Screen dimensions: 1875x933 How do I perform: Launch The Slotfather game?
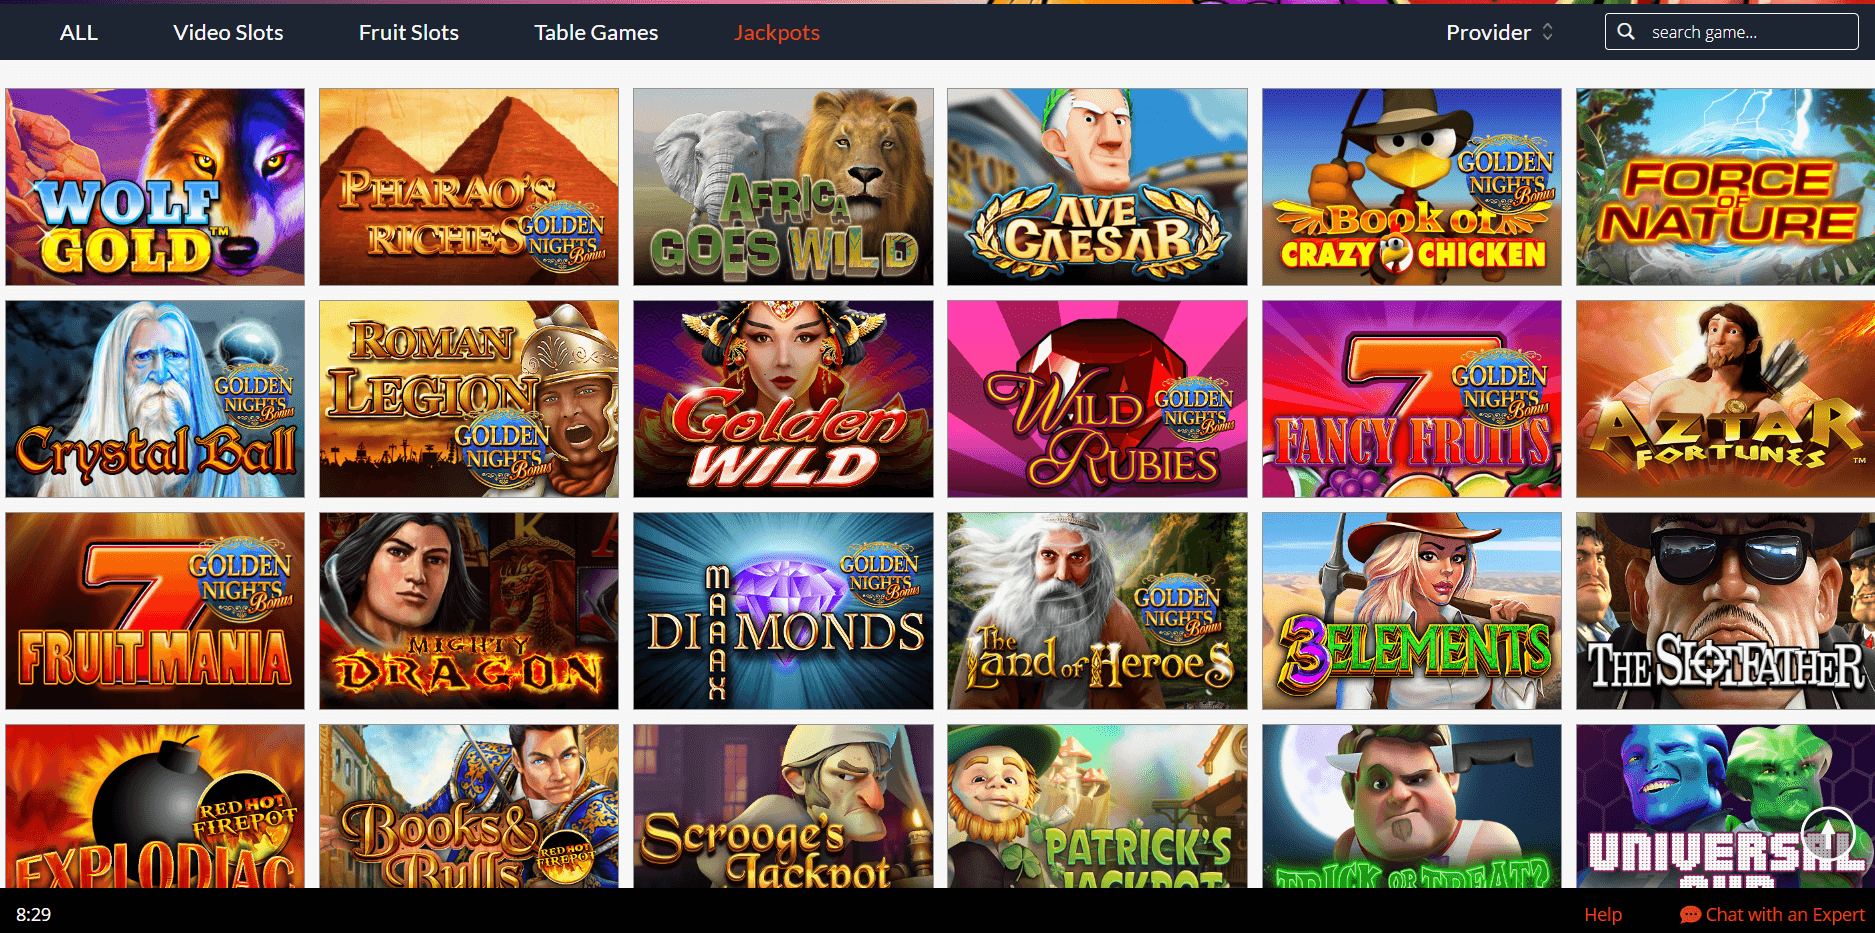pyautogui.click(x=1725, y=611)
